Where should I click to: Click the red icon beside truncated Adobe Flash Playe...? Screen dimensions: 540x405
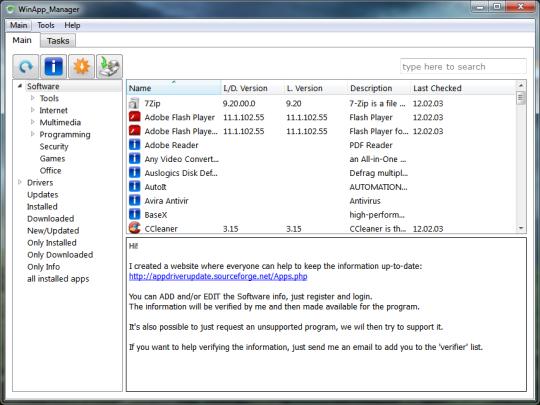(134, 131)
